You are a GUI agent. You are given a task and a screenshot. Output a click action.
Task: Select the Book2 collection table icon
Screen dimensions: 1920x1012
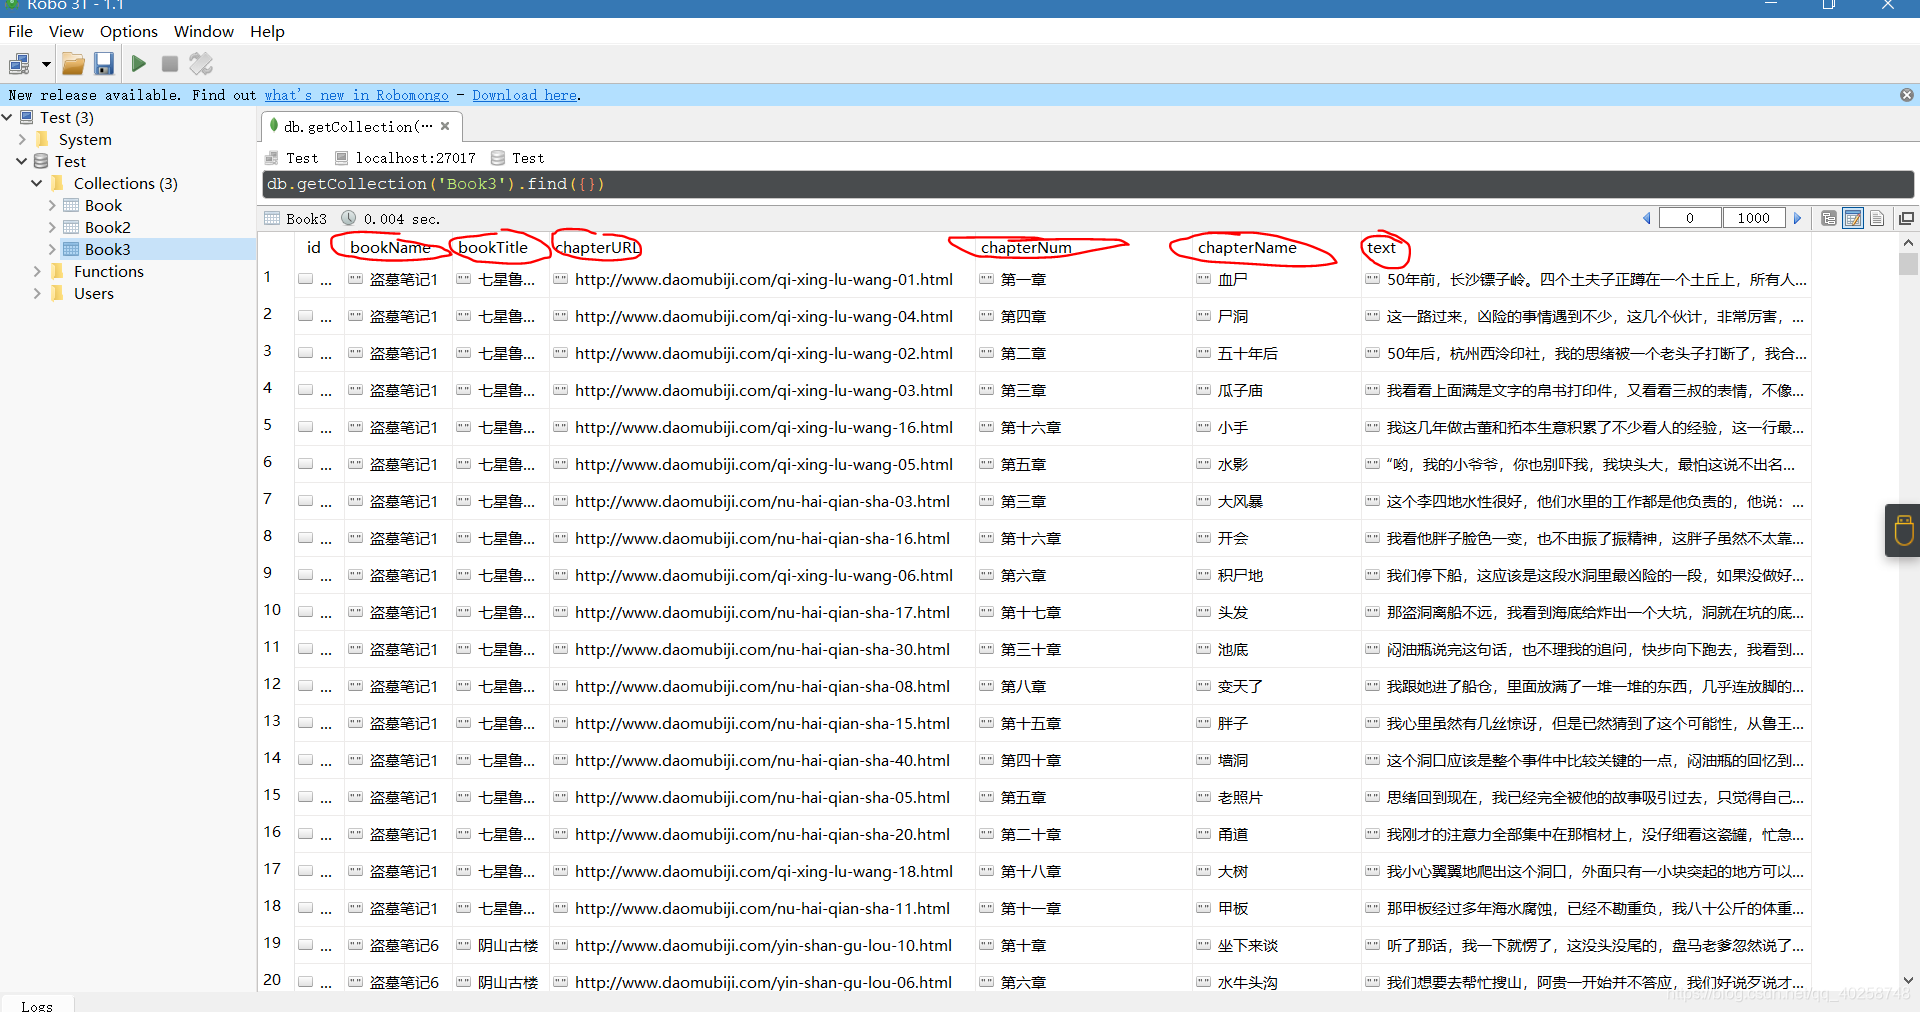71,227
